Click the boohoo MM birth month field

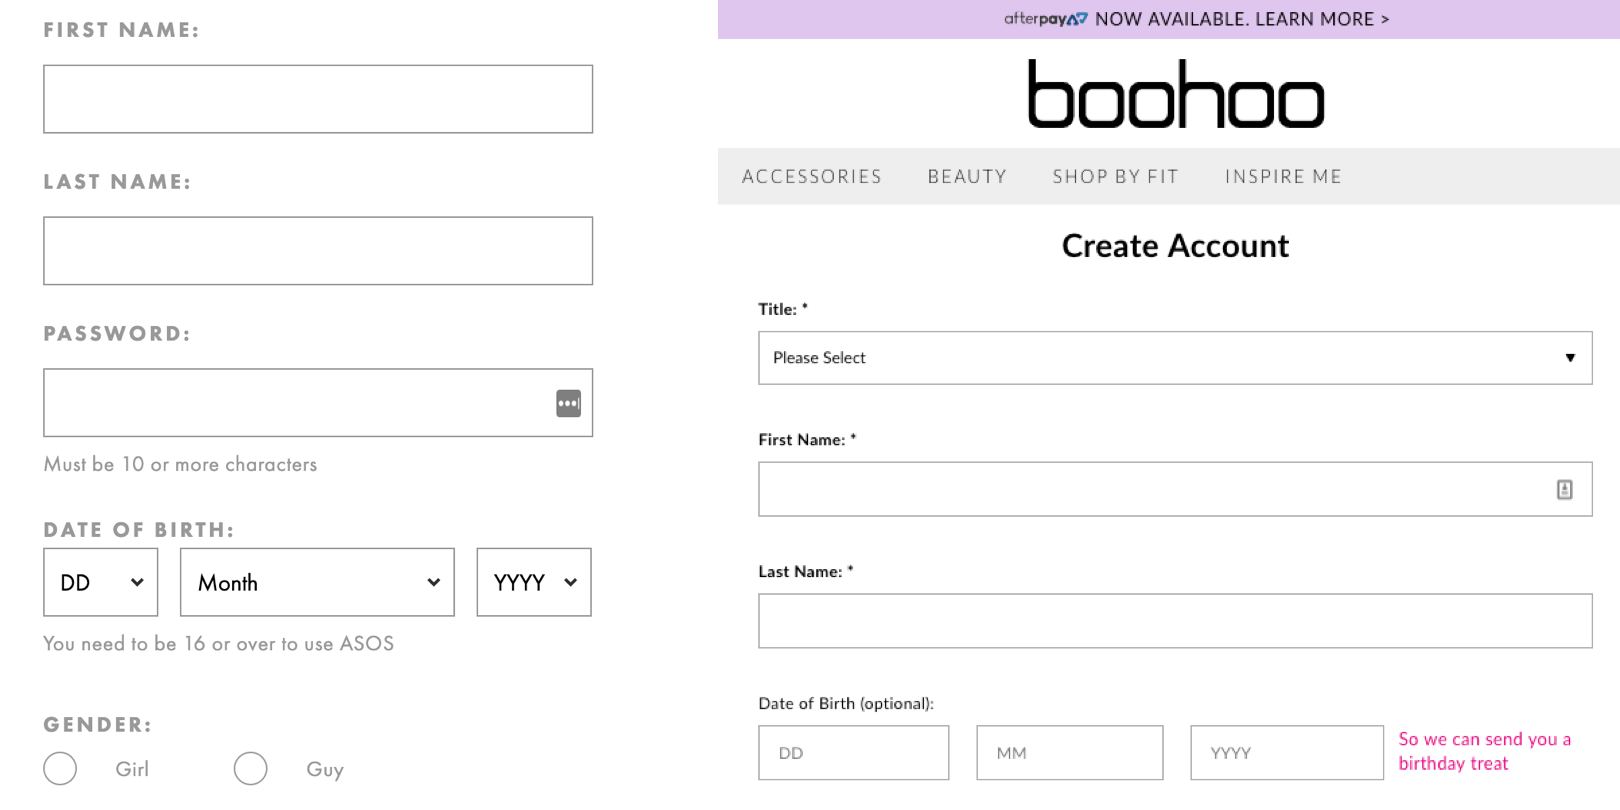tap(1070, 753)
